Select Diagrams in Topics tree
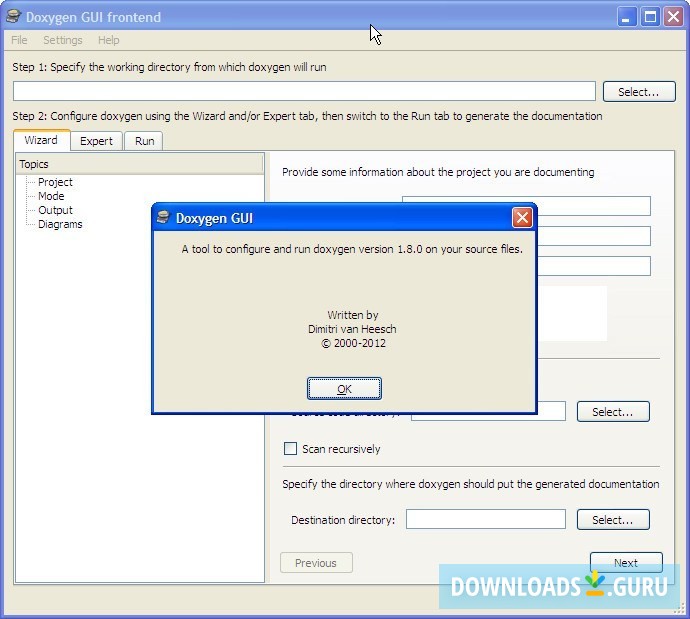 coord(60,224)
